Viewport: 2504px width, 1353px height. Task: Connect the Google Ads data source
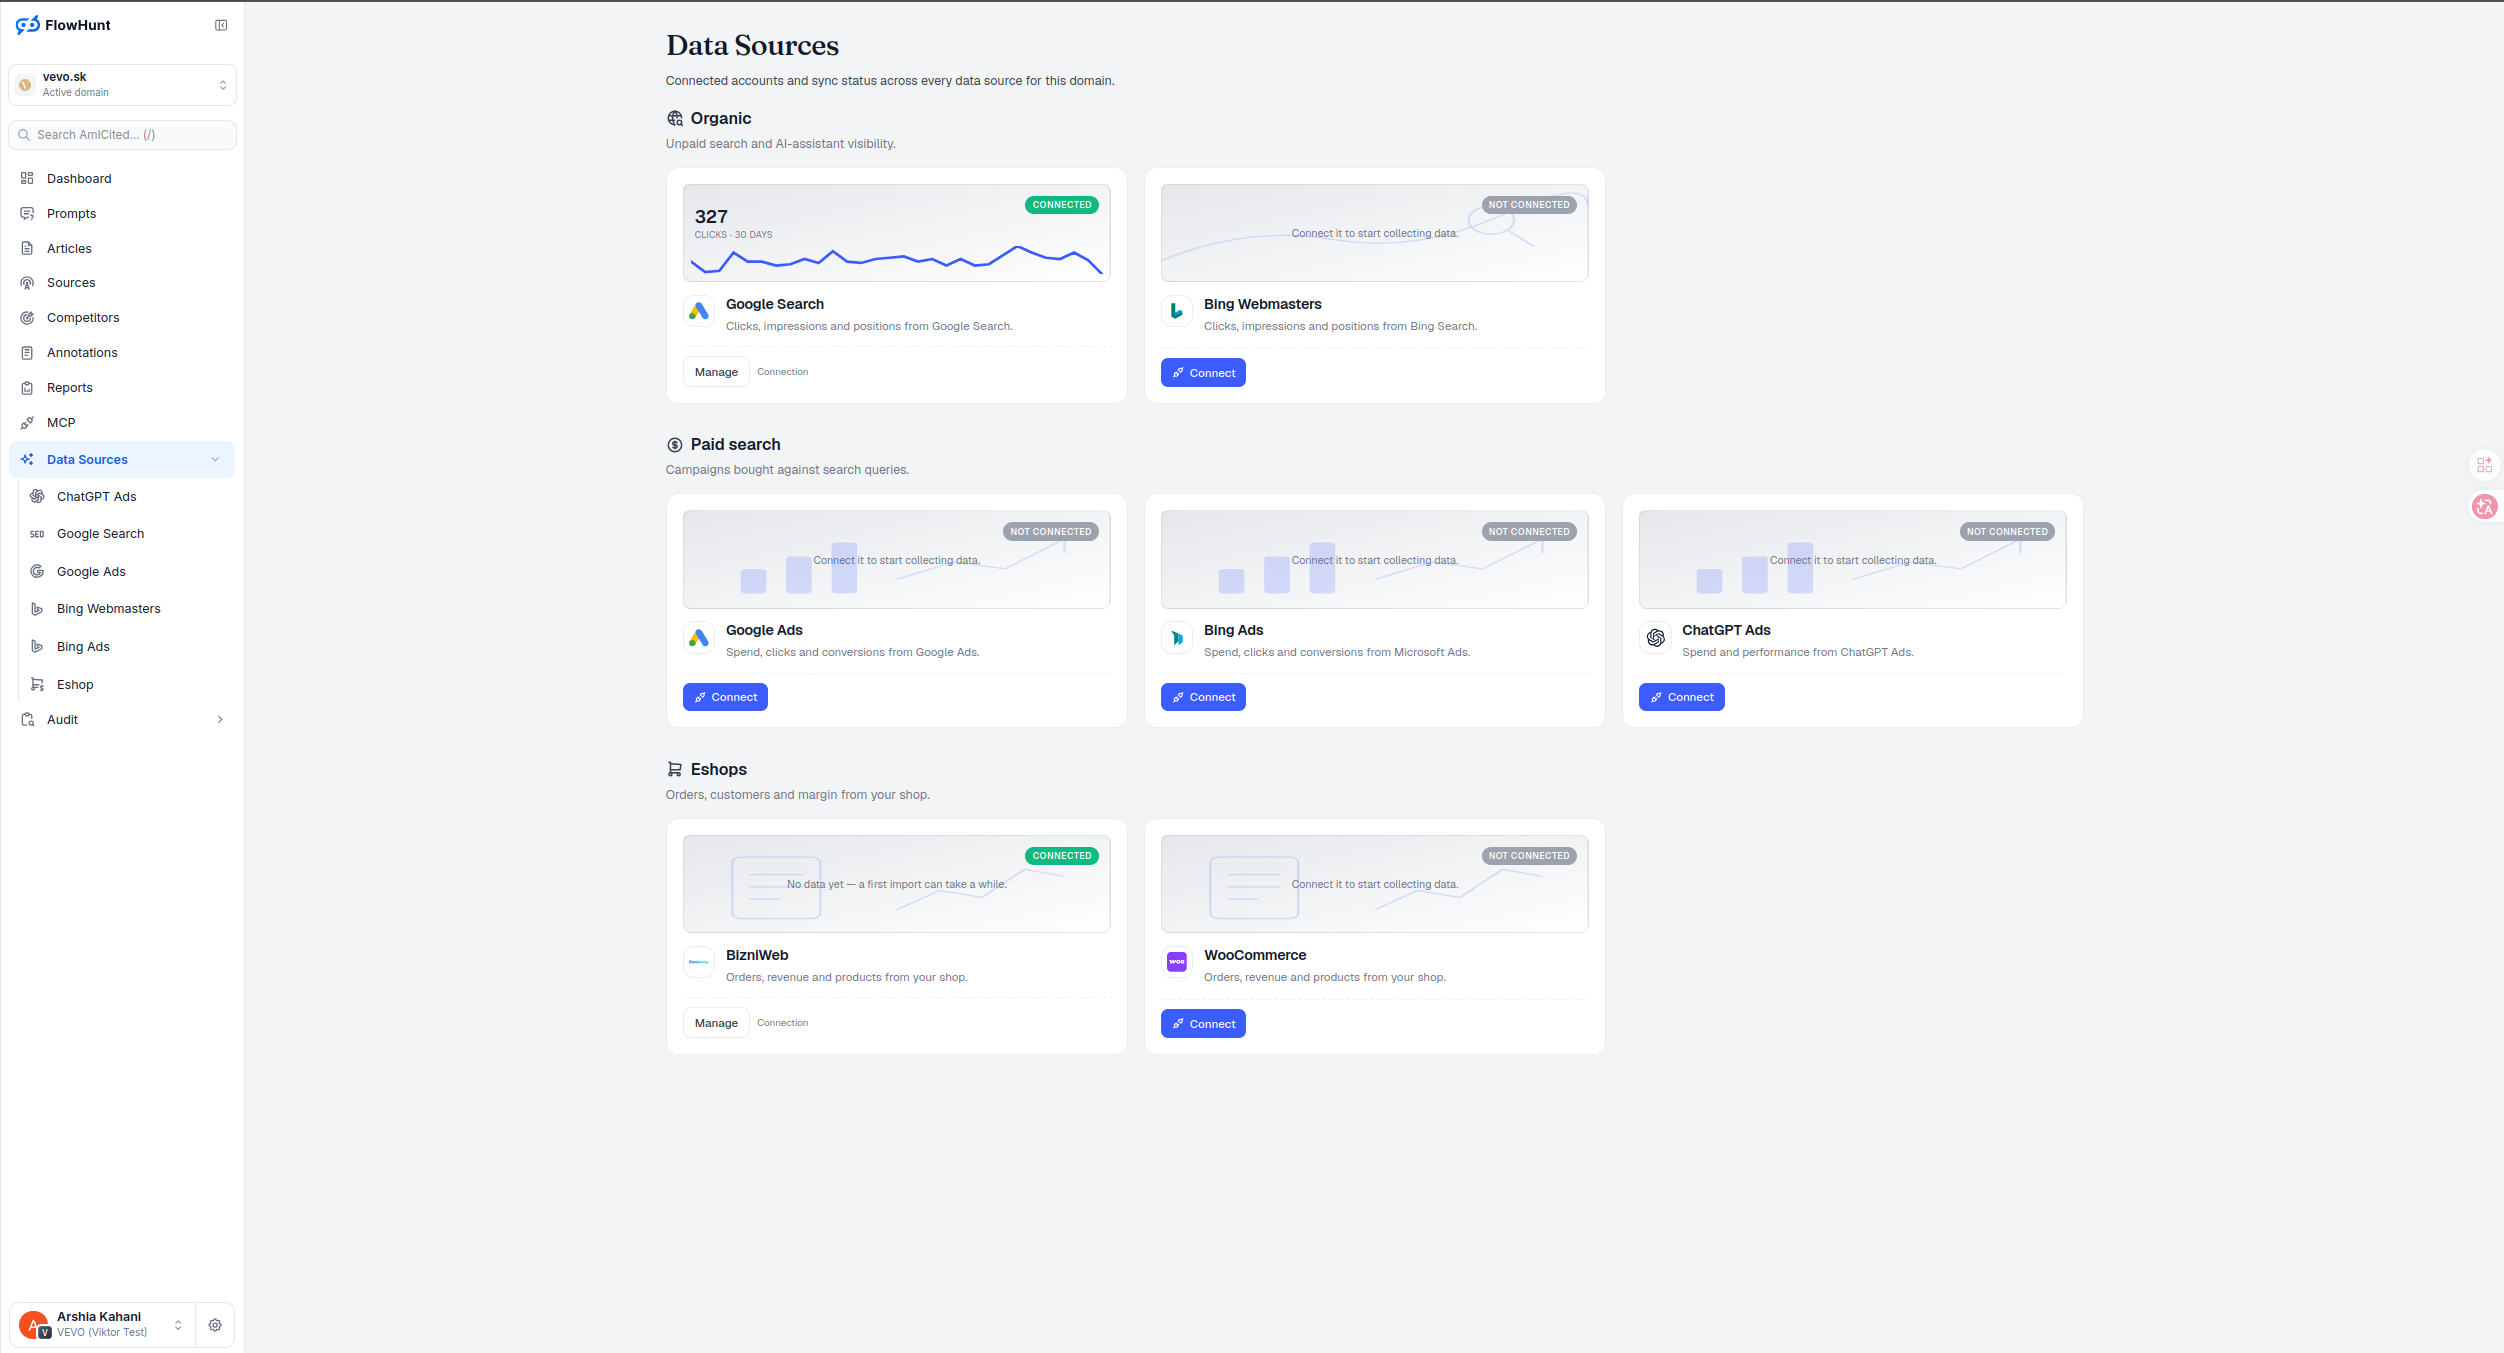tap(725, 697)
